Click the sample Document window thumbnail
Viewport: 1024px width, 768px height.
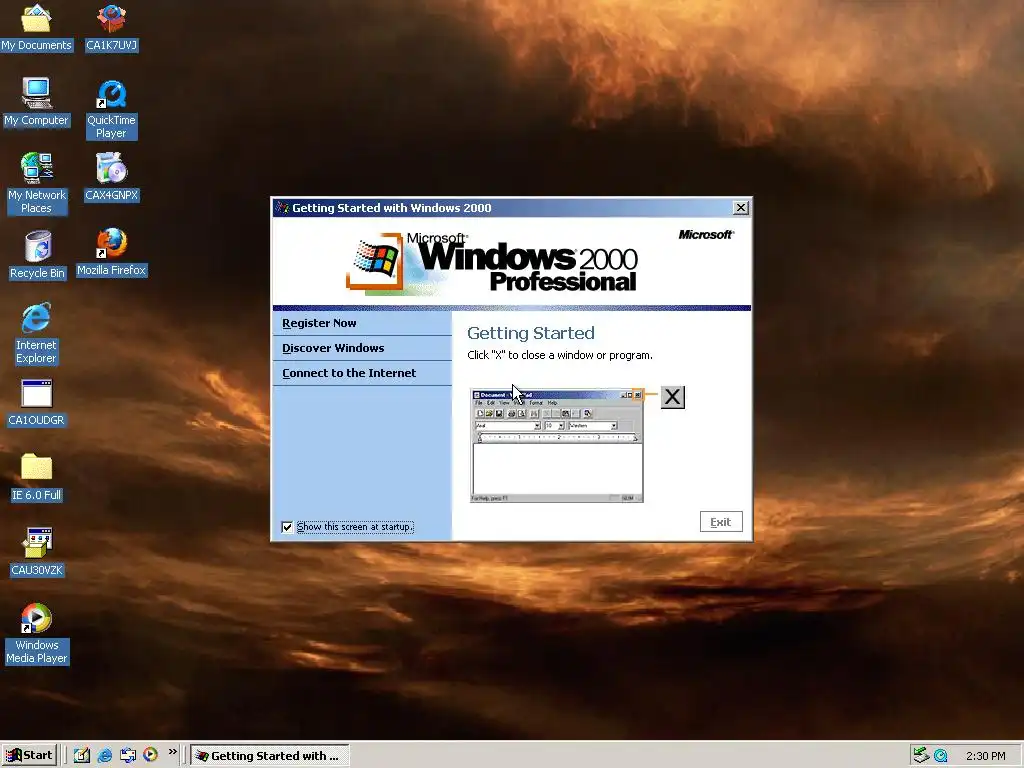(556, 446)
